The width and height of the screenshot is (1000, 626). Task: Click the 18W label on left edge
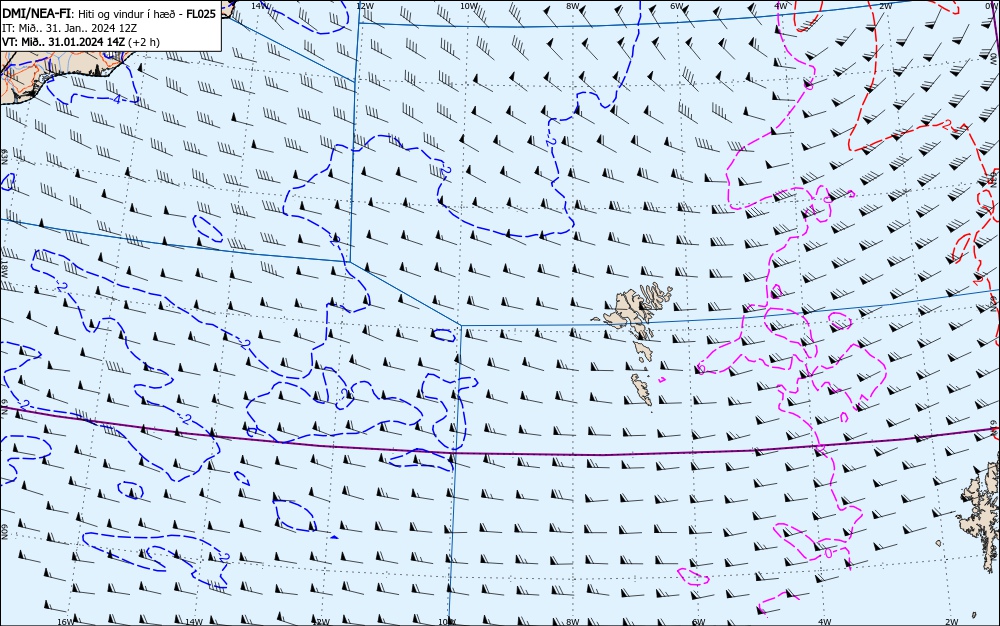4,268
